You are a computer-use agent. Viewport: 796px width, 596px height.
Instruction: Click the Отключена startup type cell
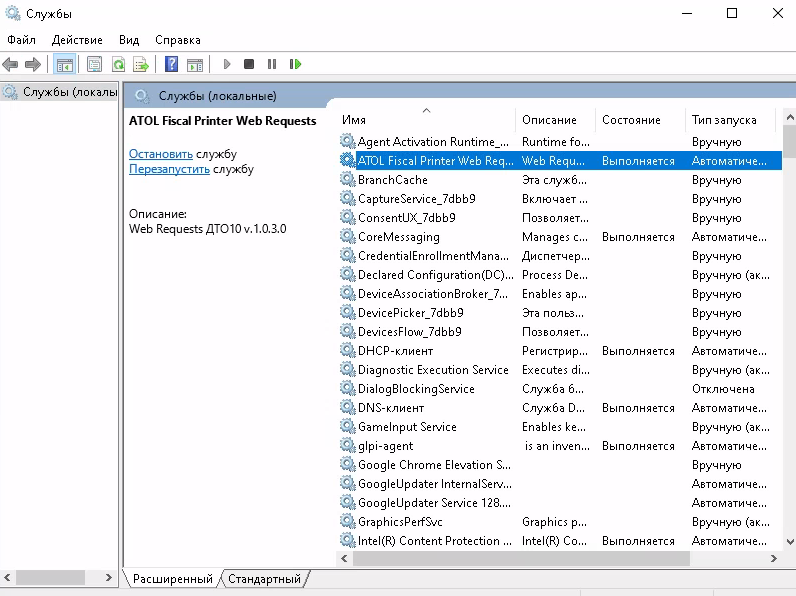(723, 389)
